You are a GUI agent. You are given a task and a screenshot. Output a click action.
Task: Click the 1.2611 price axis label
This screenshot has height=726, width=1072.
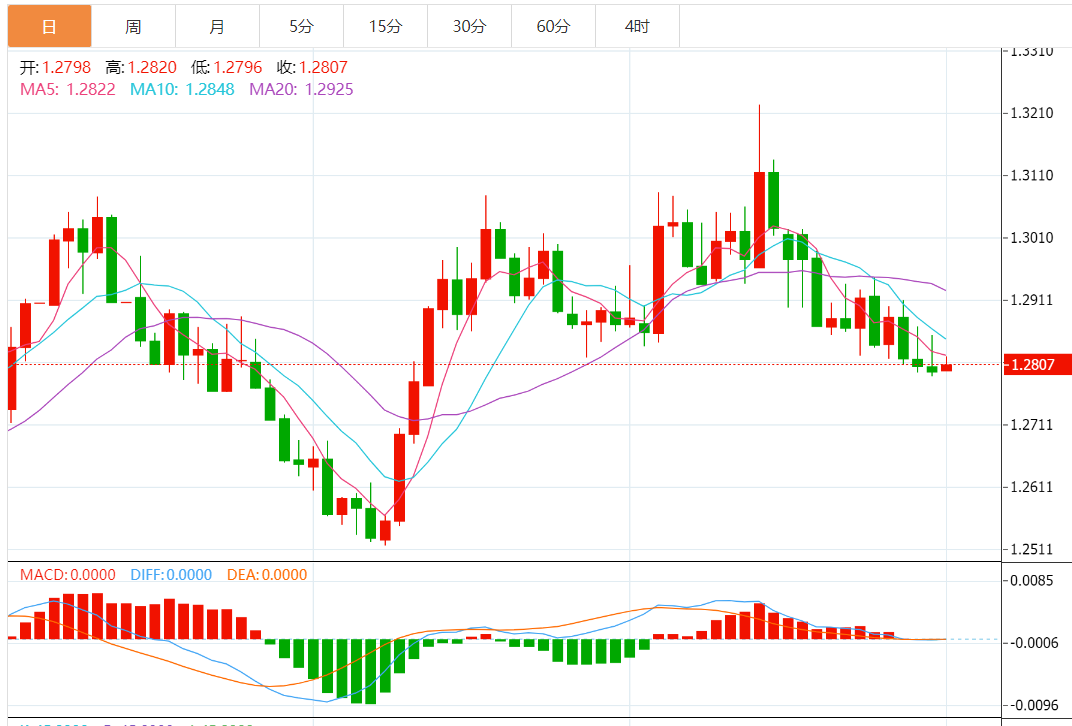[1032, 487]
